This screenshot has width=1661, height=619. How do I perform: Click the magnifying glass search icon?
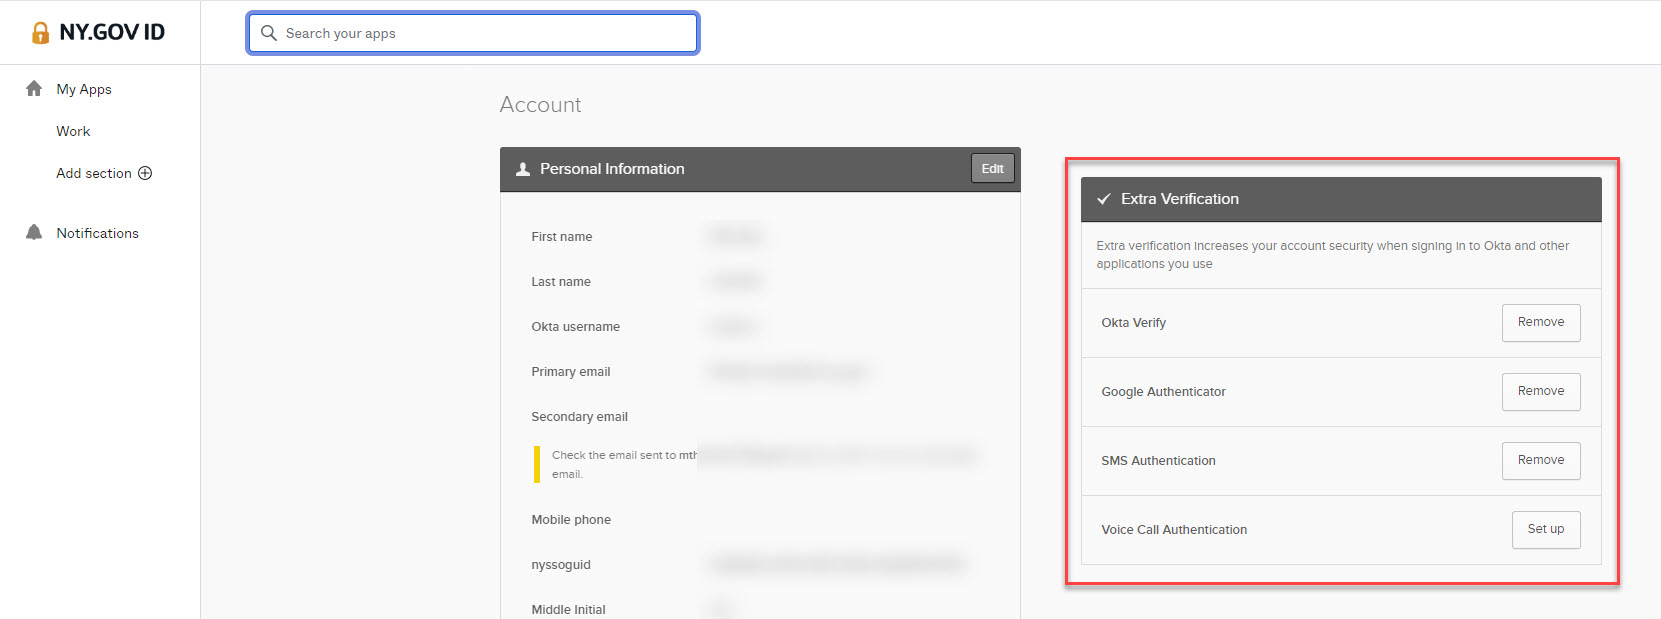[268, 33]
